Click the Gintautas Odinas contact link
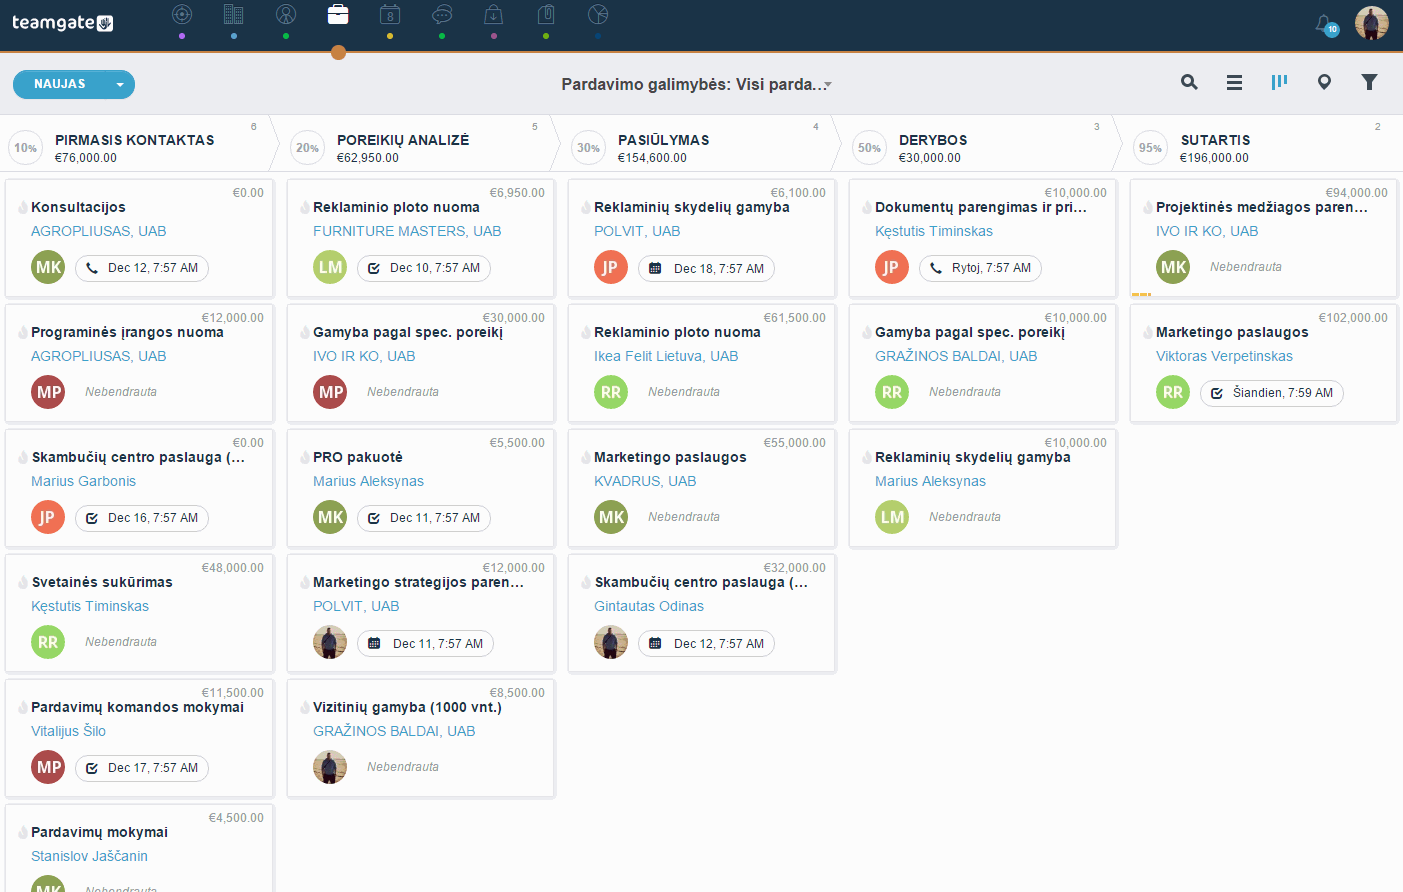 tap(649, 606)
